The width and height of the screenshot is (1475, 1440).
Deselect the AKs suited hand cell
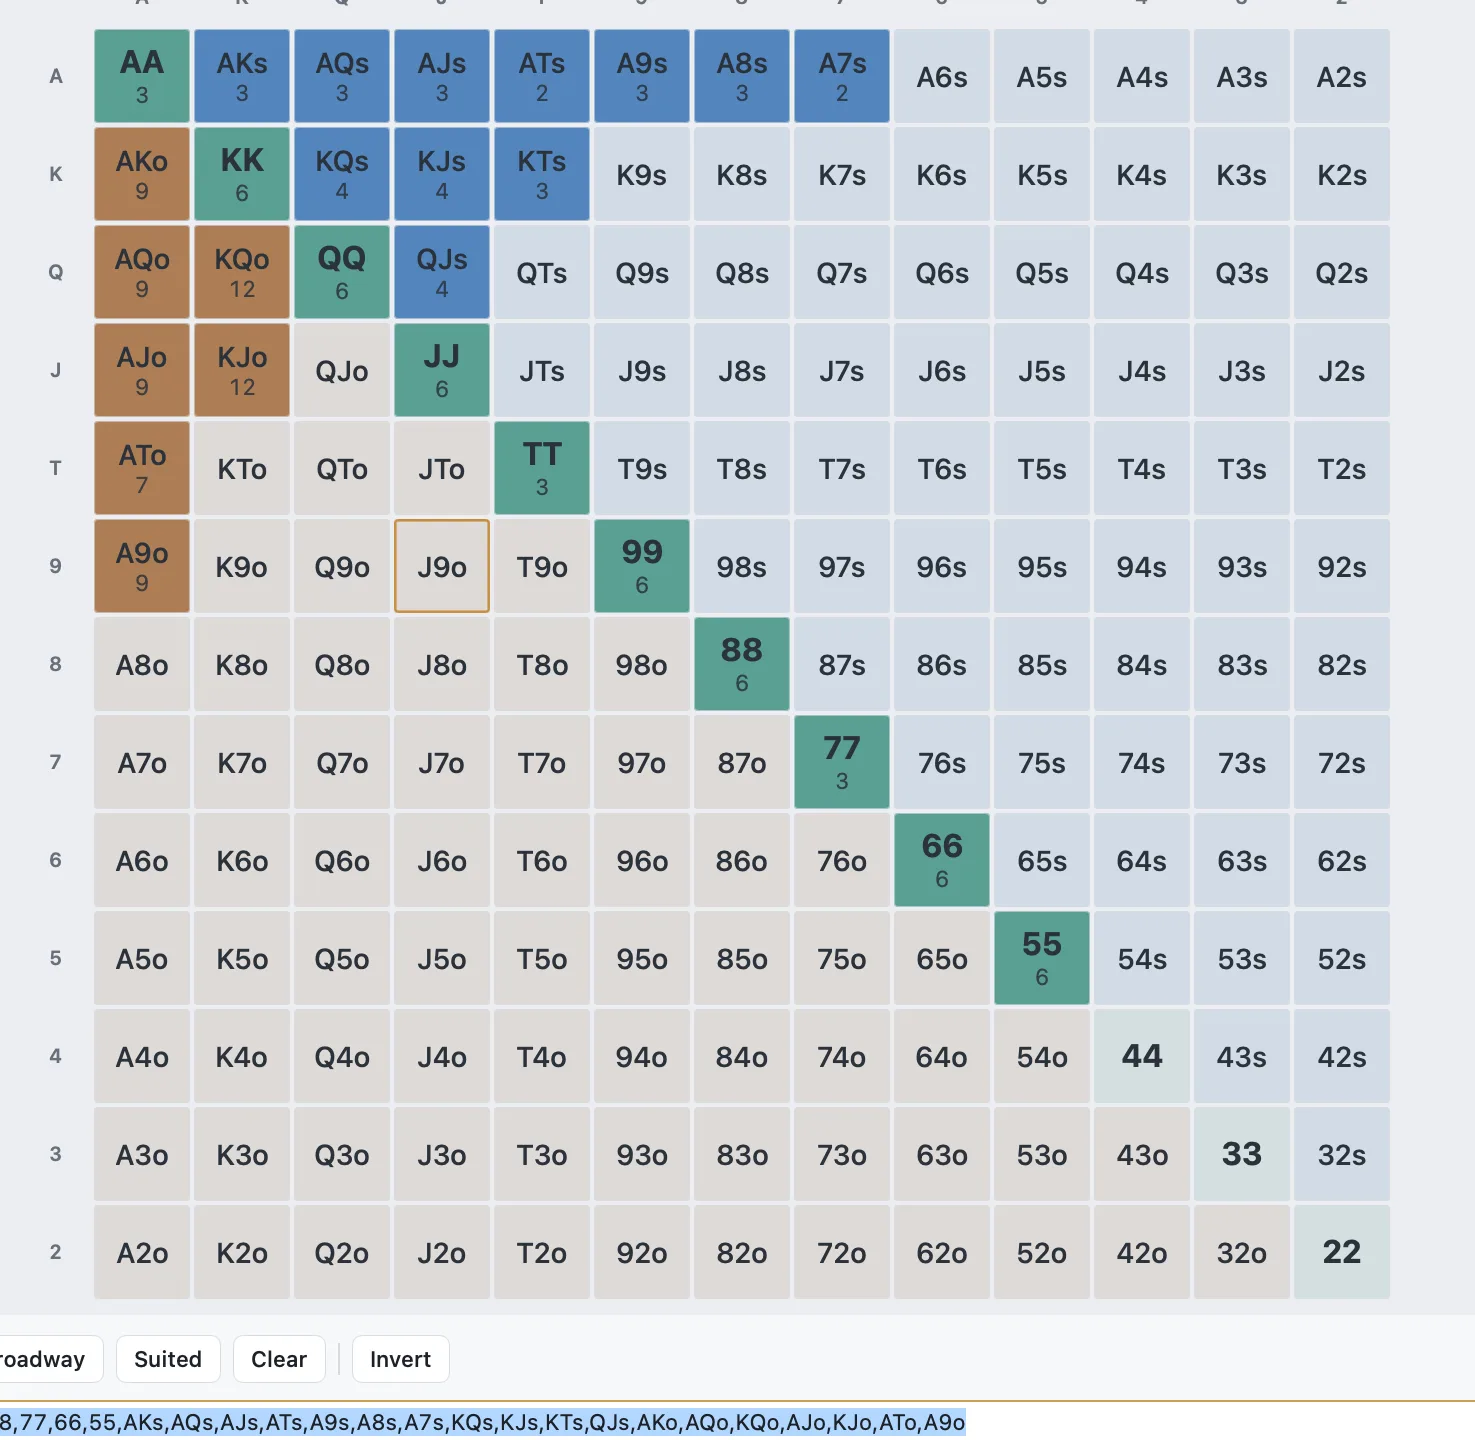click(x=242, y=76)
